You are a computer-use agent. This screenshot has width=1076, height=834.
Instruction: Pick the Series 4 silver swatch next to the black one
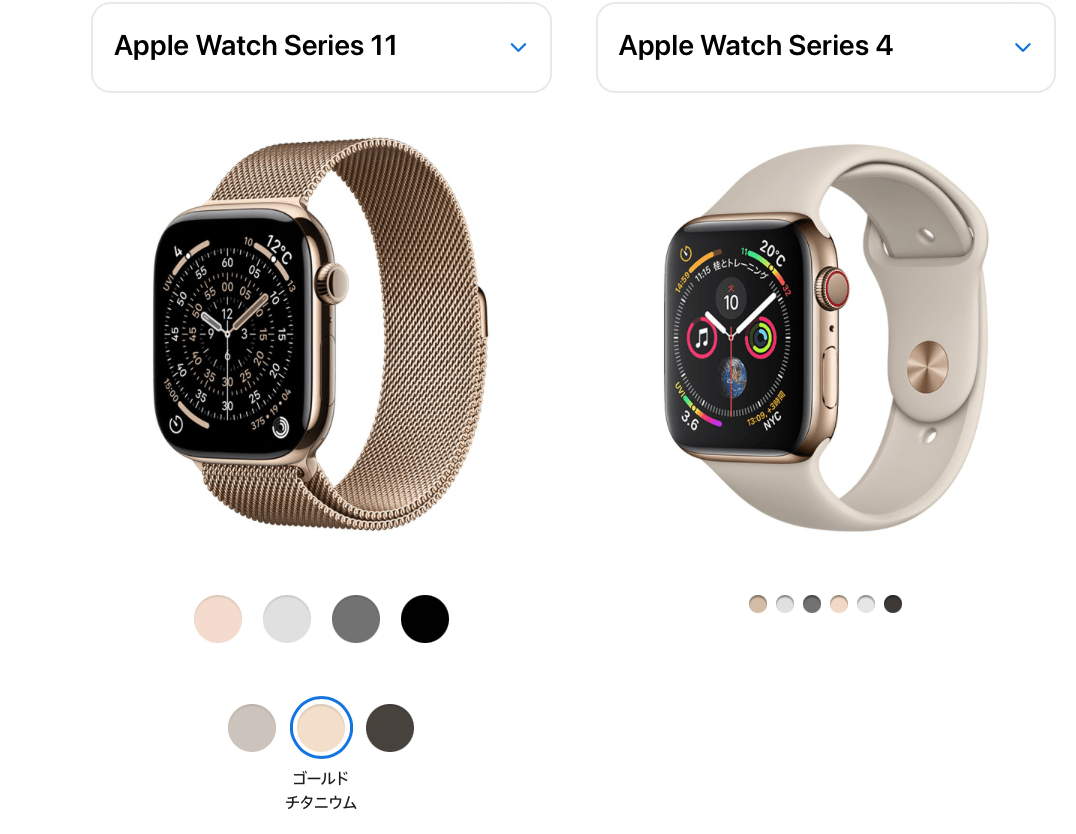[x=866, y=604]
